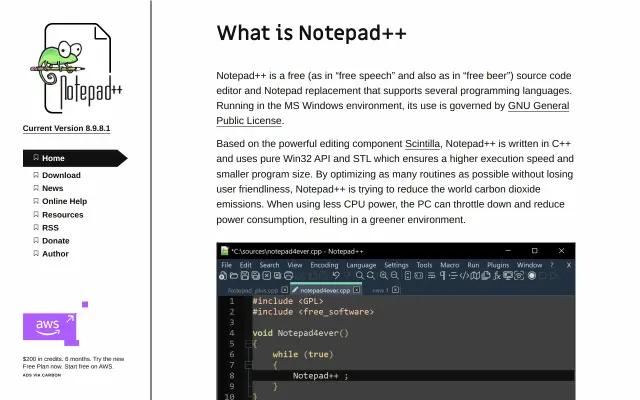Open the RSS sidebar link
The width and height of the screenshot is (640, 400).
[x=50, y=228]
